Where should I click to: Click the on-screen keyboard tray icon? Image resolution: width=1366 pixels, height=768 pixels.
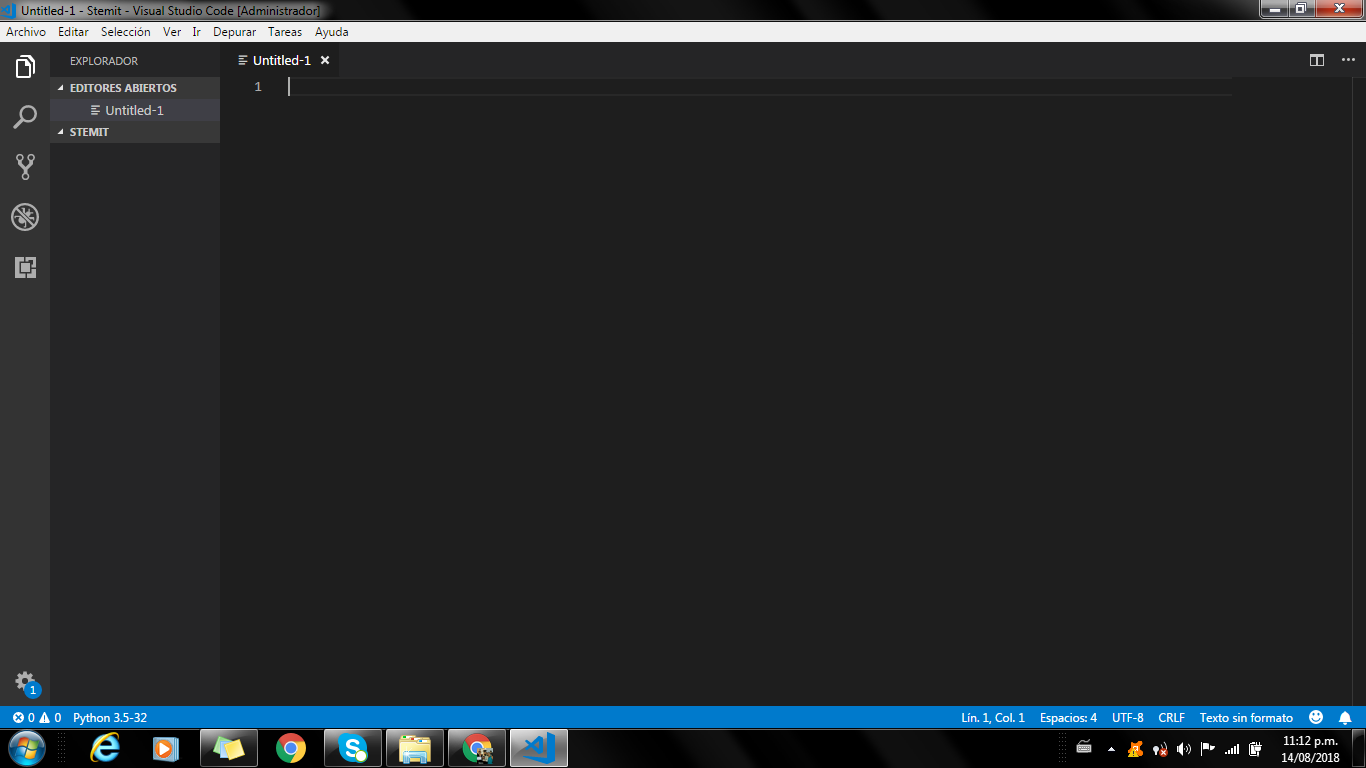tap(1084, 748)
